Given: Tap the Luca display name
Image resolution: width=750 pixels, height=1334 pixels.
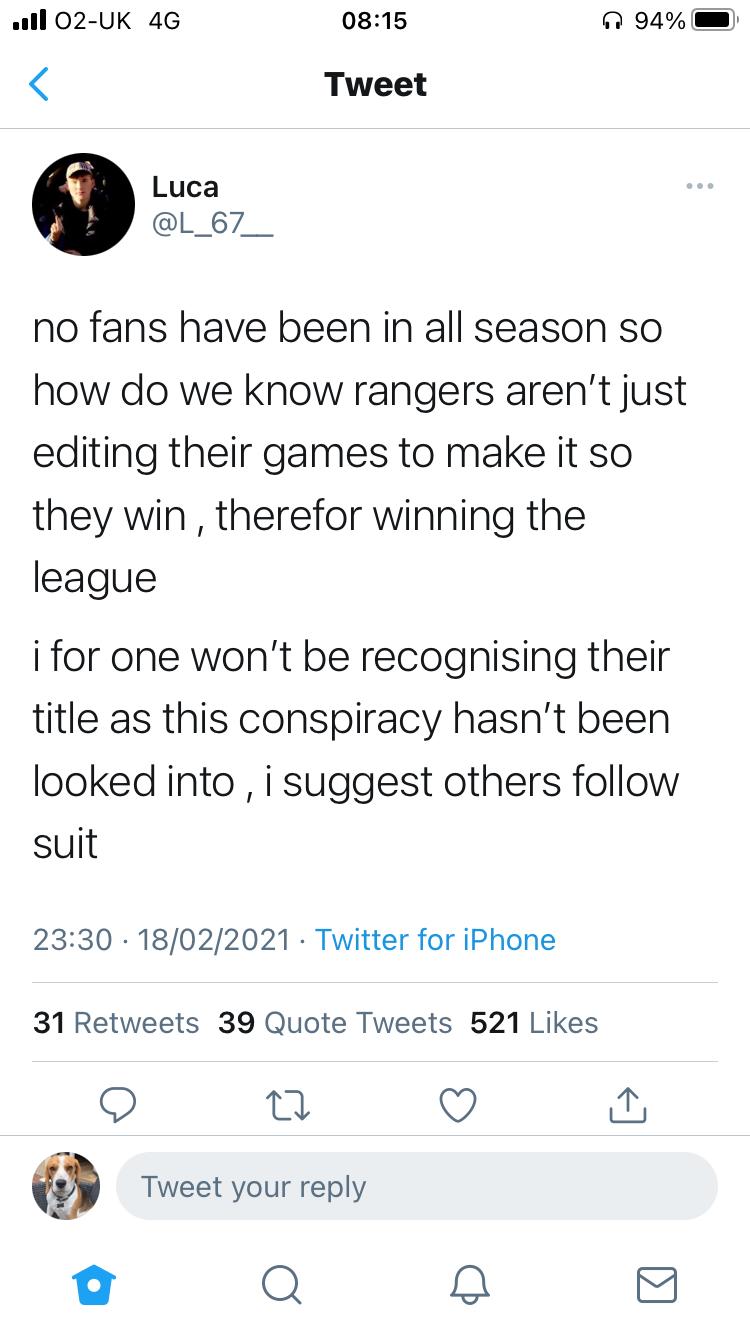Looking at the screenshot, I should click(185, 186).
